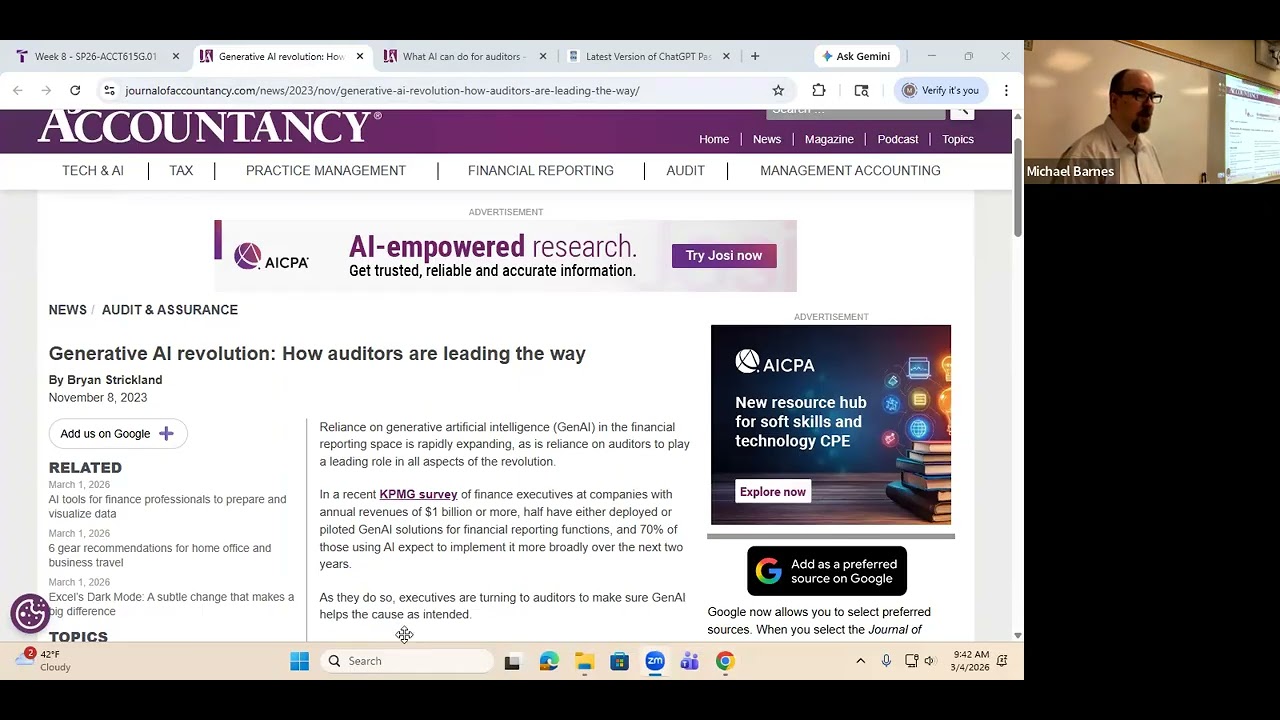Screen dimensions: 1280x720
Task: Open Topics in the top site menu
Action: 958,139
